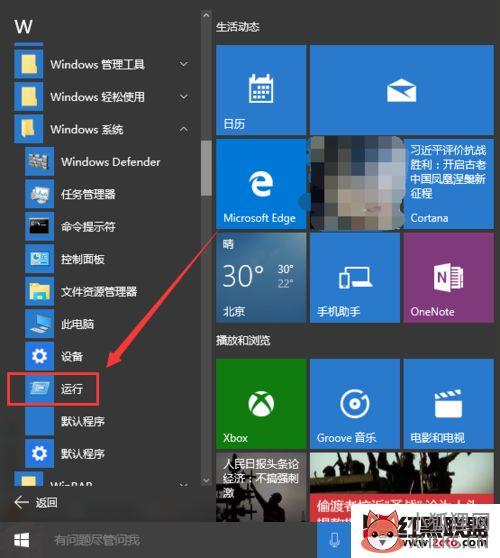Click the Windows Defender label
This screenshot has width=500, height=558.
pos(111,162)
